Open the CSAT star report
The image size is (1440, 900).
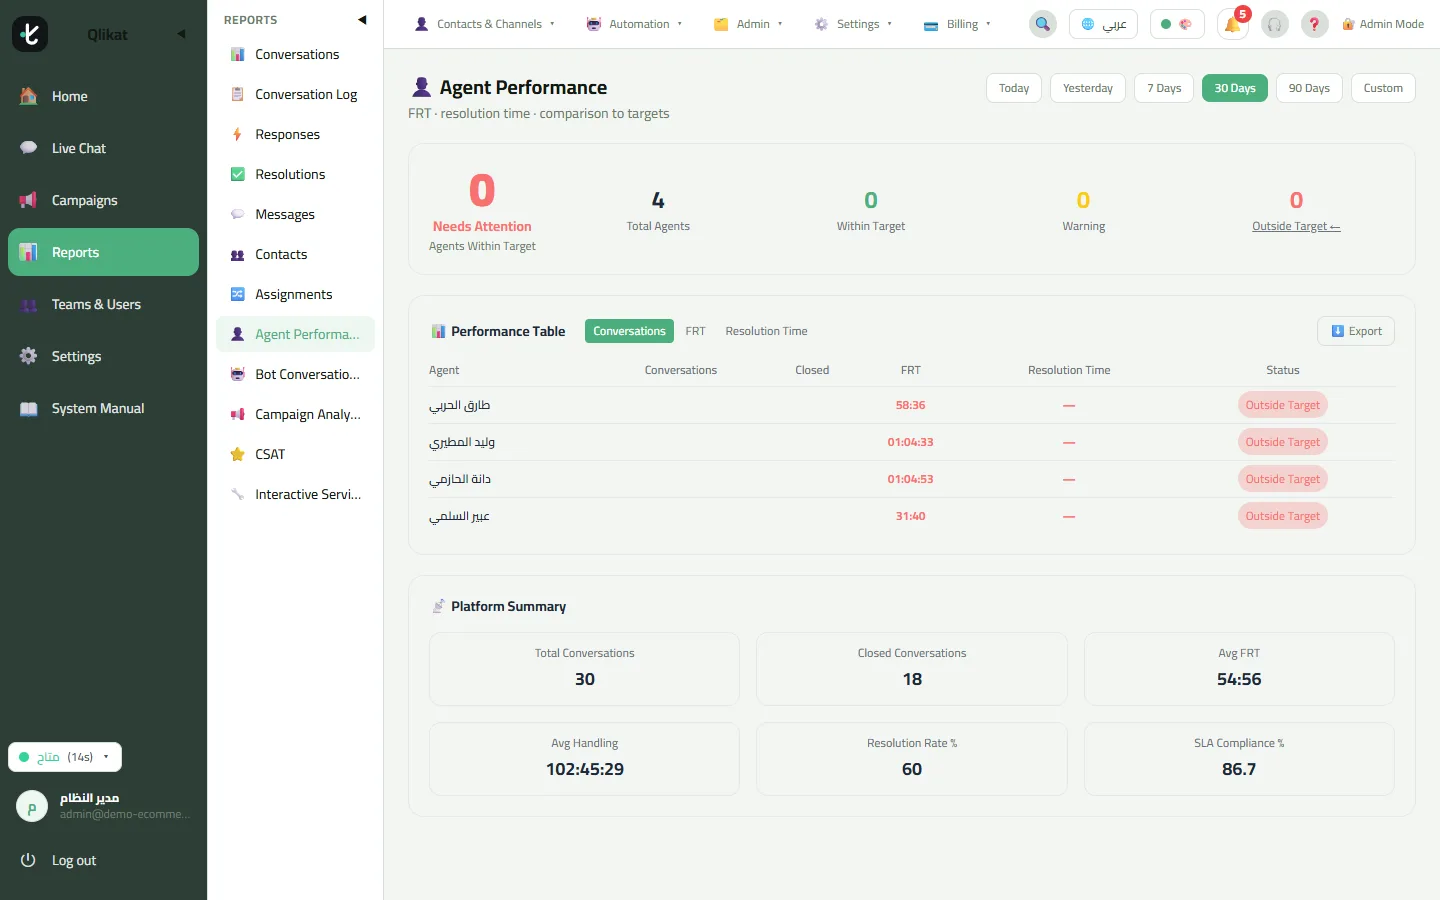(295, 454)
